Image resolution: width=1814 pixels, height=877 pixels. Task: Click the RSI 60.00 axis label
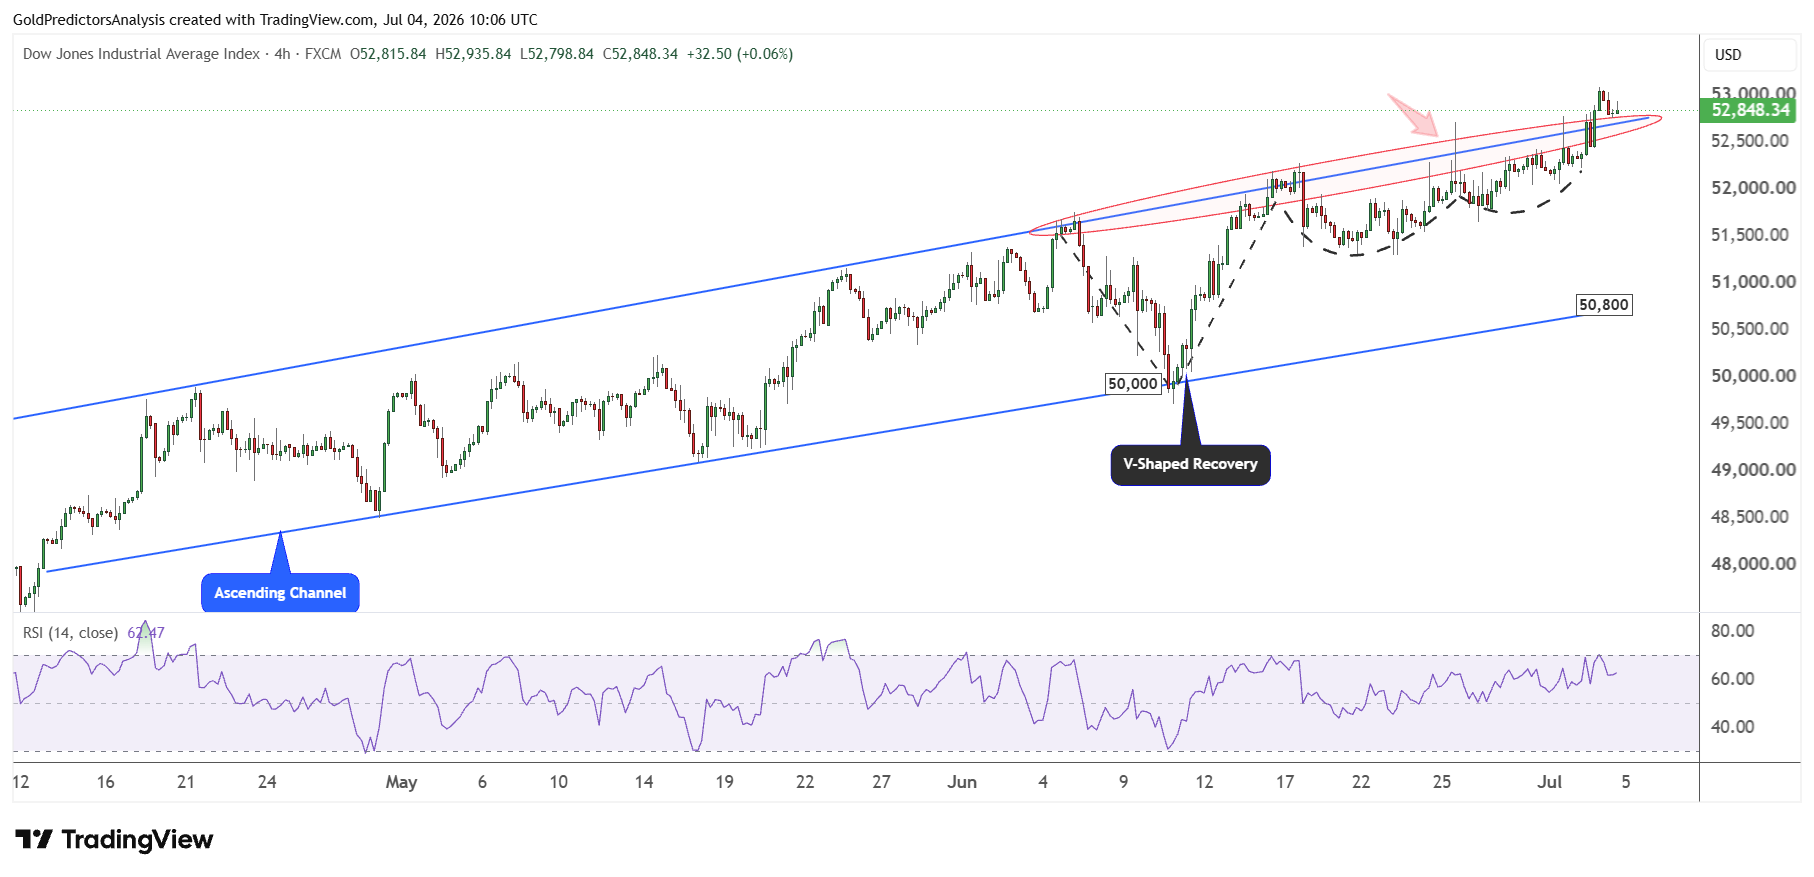pyautogui.click(x=1732, y=679)
